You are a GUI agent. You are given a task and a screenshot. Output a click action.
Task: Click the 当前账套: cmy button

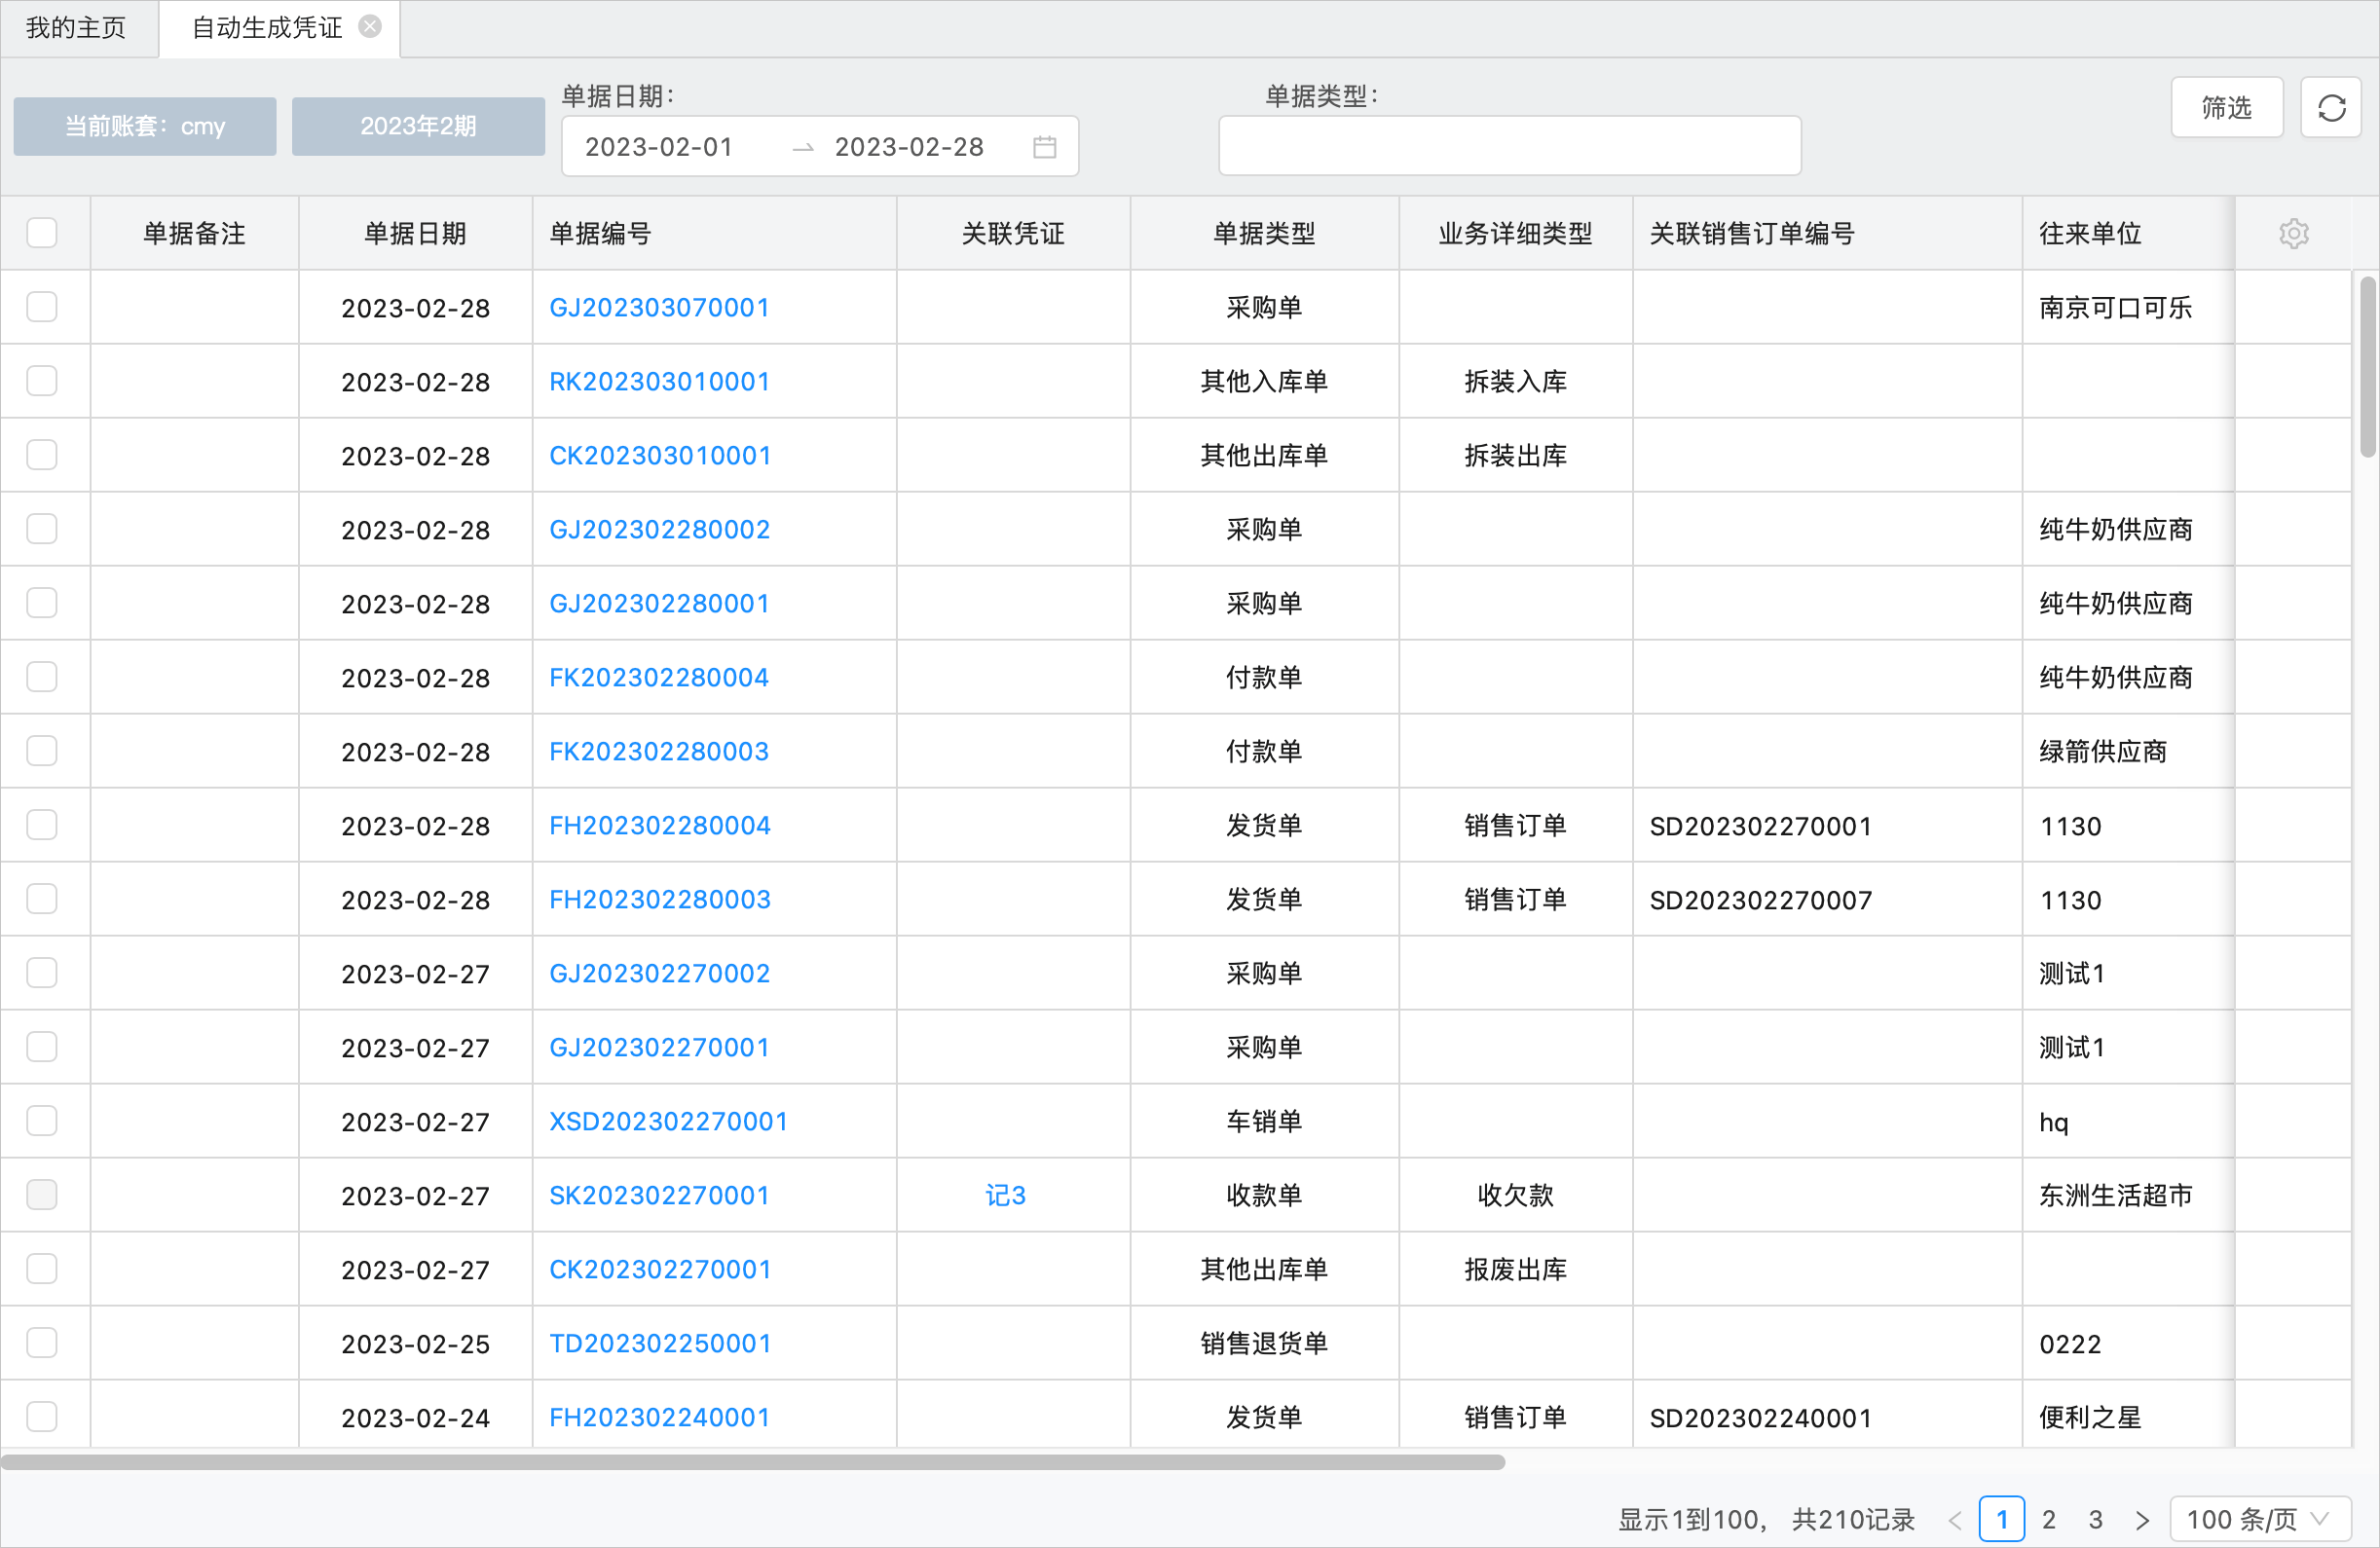pos(145,126)
